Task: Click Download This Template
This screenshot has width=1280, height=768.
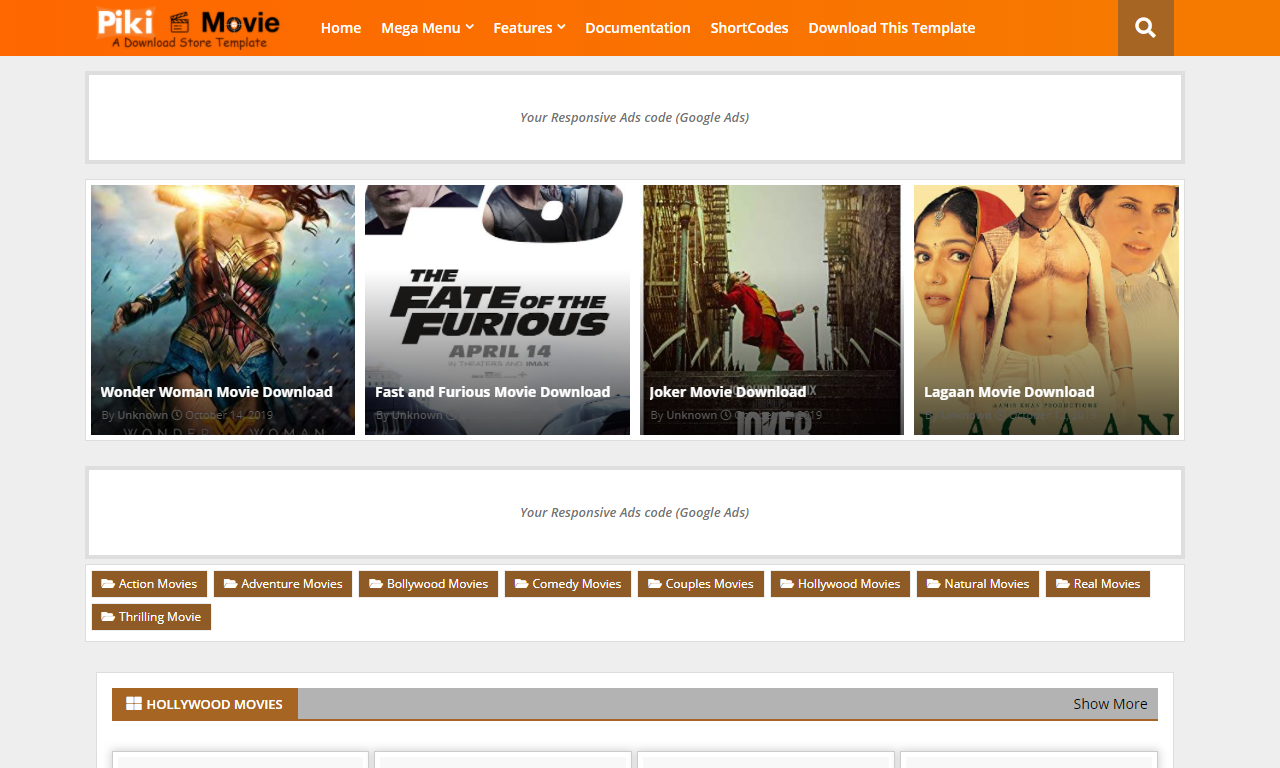Action: pyautogui.click(x=892, y=28)
